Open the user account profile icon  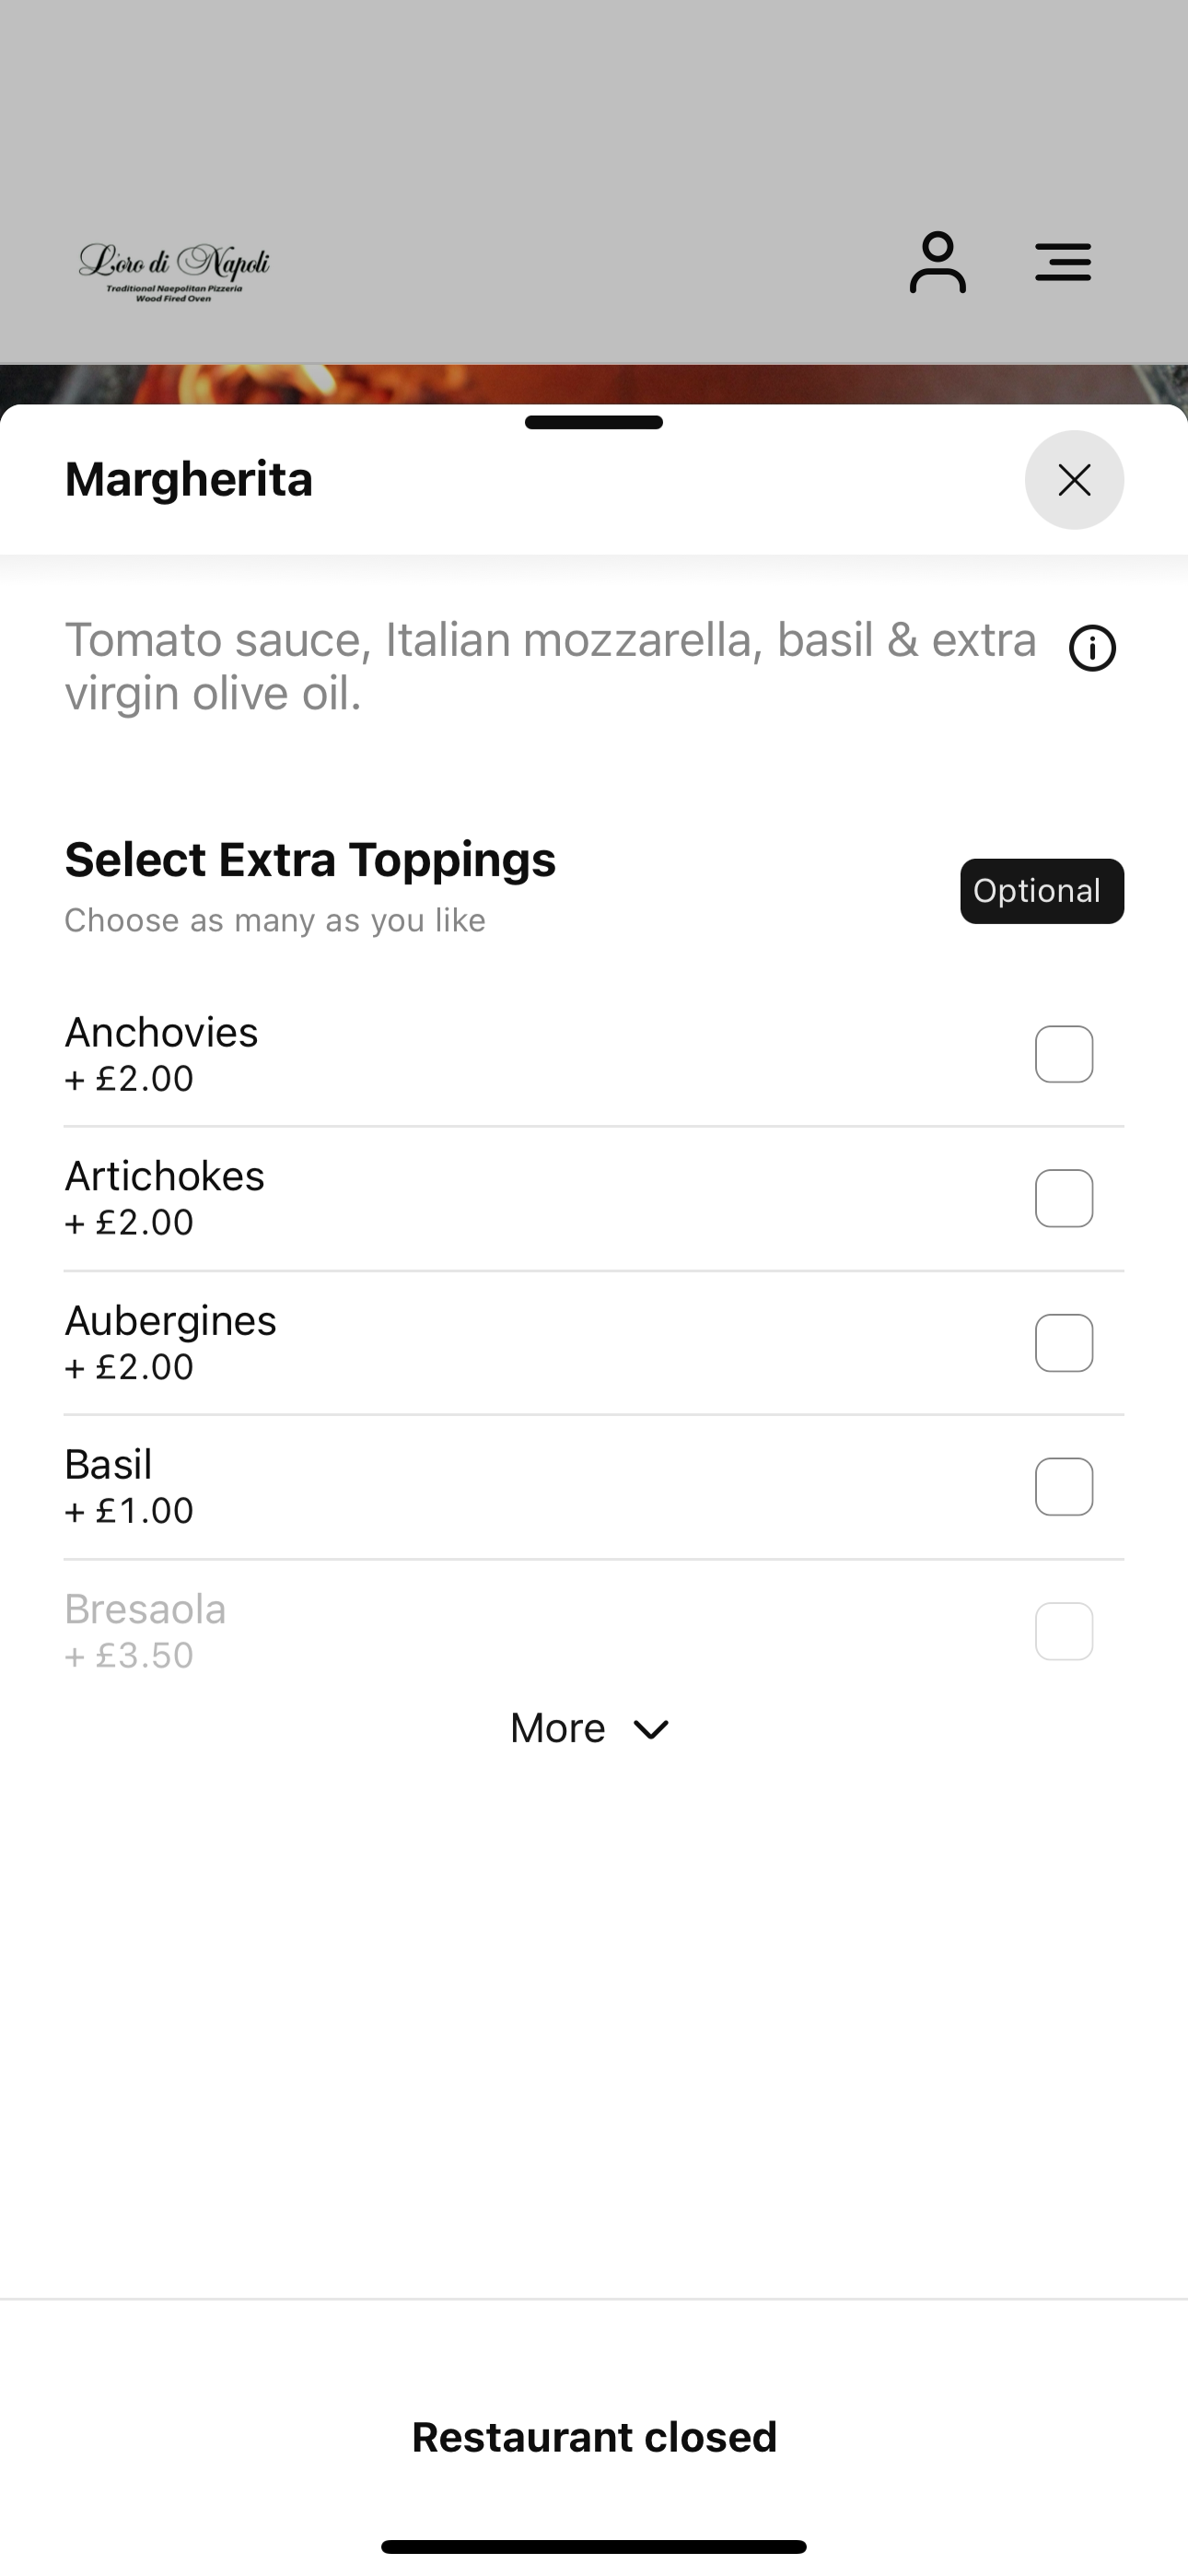[x=937, y=263]
